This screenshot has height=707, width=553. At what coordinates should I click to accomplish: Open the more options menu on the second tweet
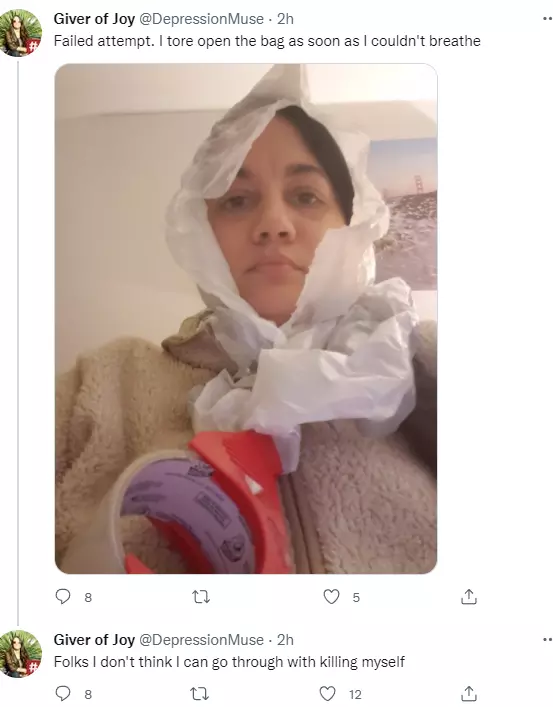tap(547, 640)
